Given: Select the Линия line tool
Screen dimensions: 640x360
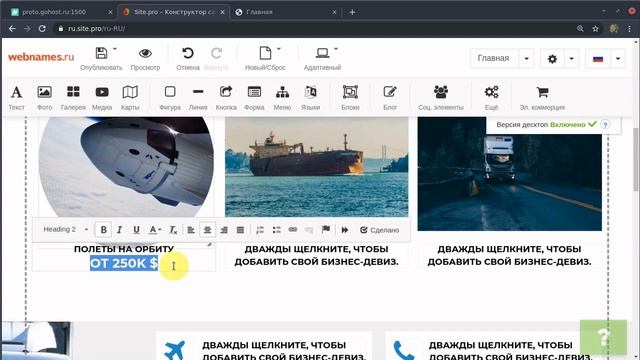Looking at the screenshot, I should click(198, 98).
